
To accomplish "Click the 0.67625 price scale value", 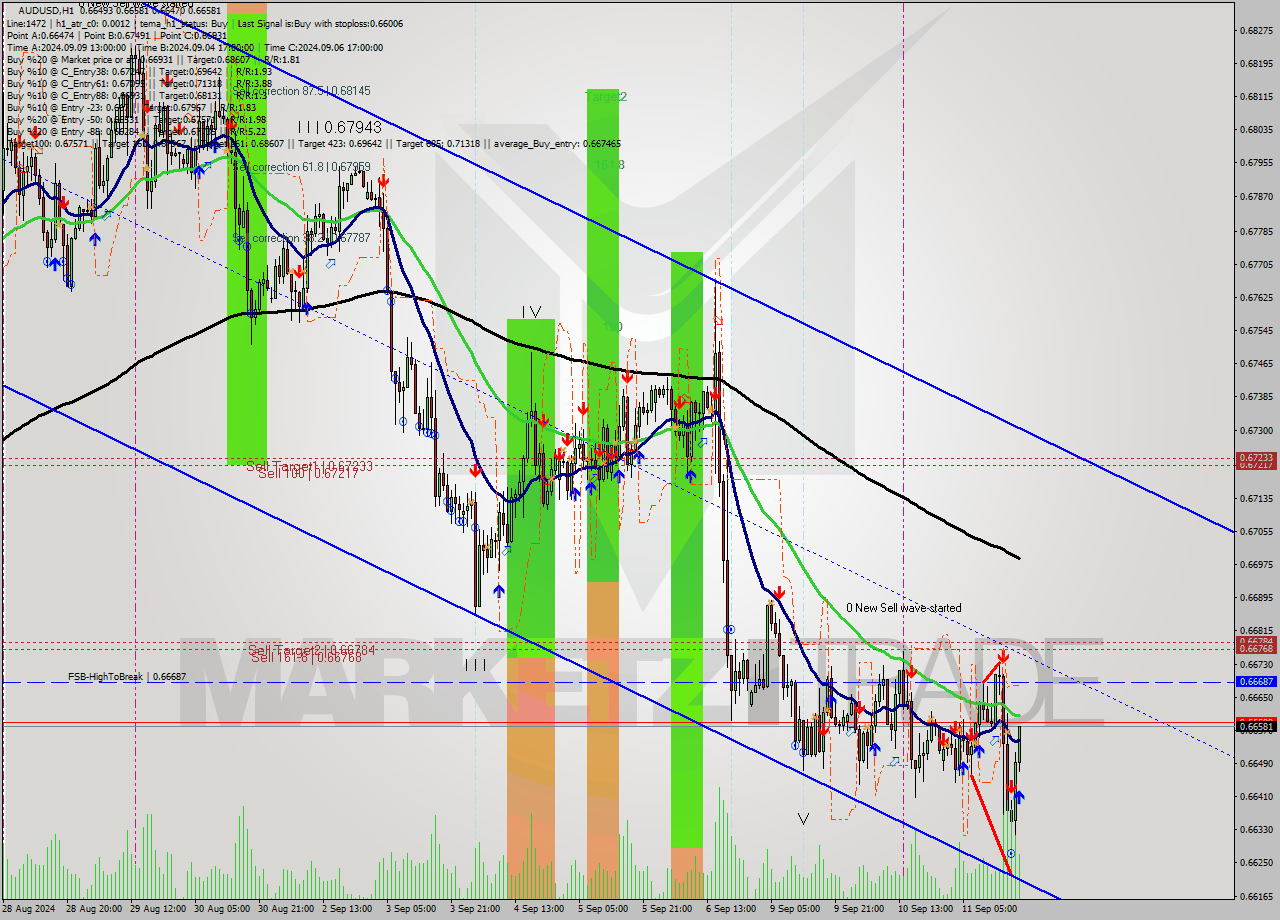I will pos(1256,297).
